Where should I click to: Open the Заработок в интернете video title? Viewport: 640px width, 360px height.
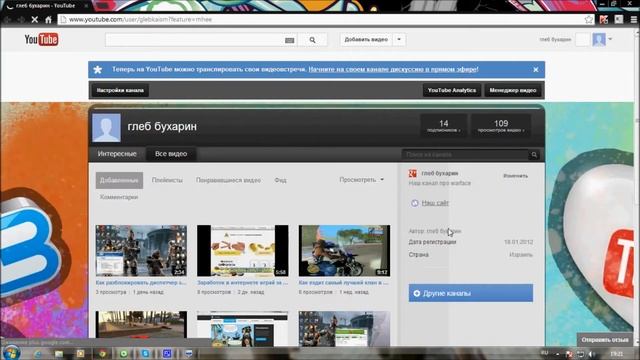[x=242, y=282]
